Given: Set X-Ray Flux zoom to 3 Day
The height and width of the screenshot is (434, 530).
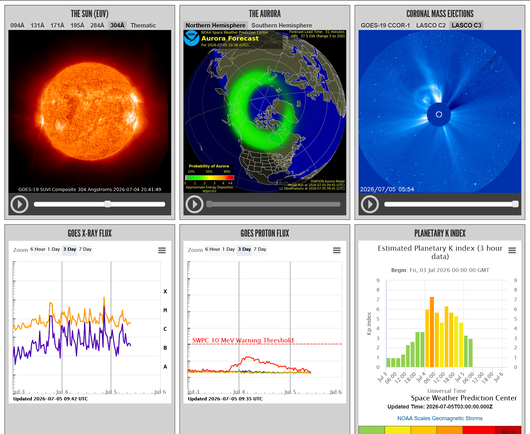Looking at the screenshot, I should tap(70, 249).
